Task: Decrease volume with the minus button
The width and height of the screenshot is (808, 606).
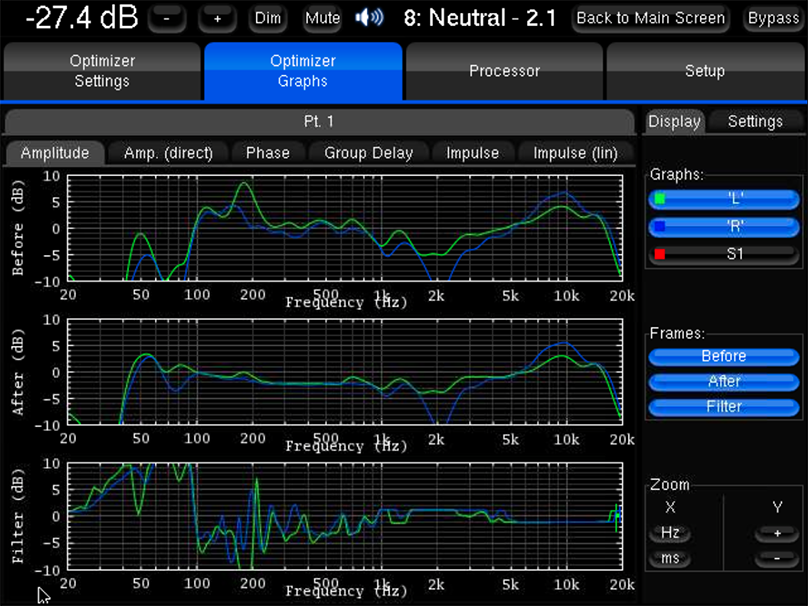Action: pos(166,19)
